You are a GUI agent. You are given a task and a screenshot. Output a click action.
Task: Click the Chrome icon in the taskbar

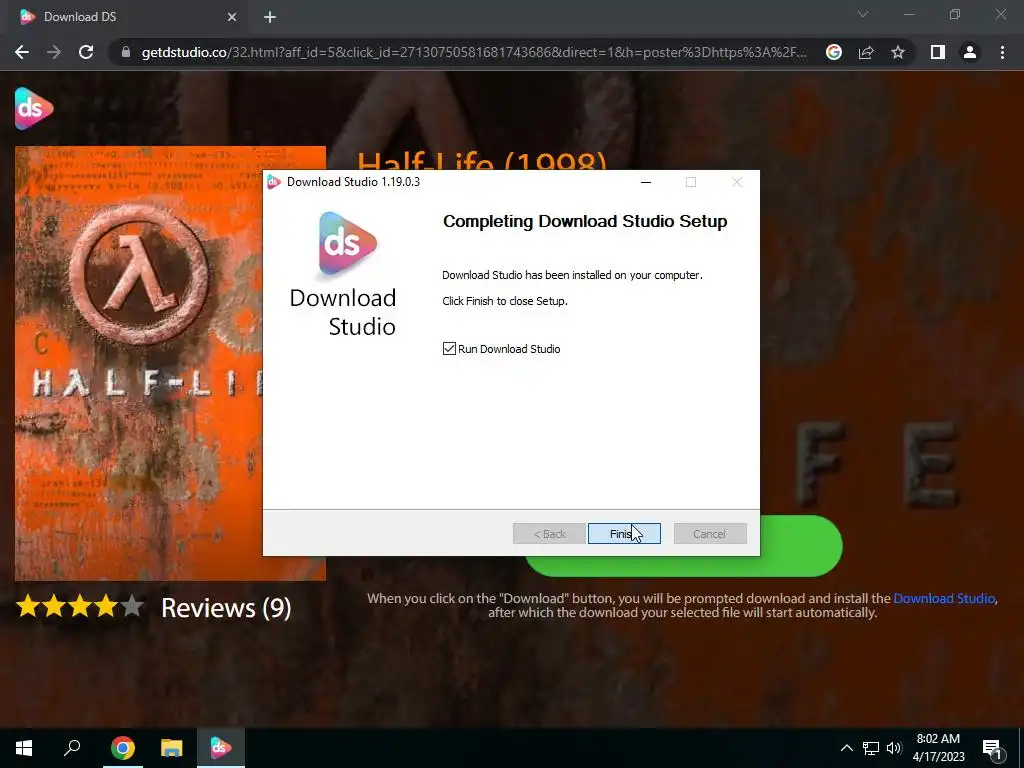coord(122,748)
